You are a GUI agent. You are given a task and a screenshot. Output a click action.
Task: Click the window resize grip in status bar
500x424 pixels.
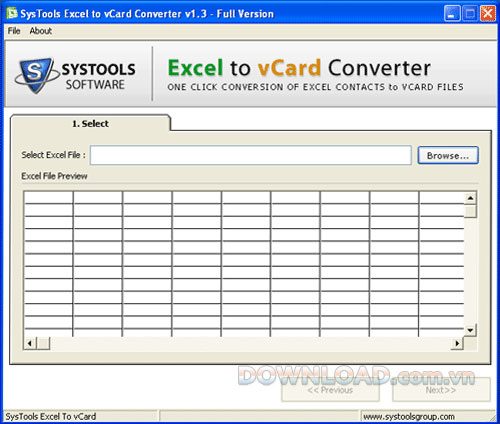coord(493,417)
